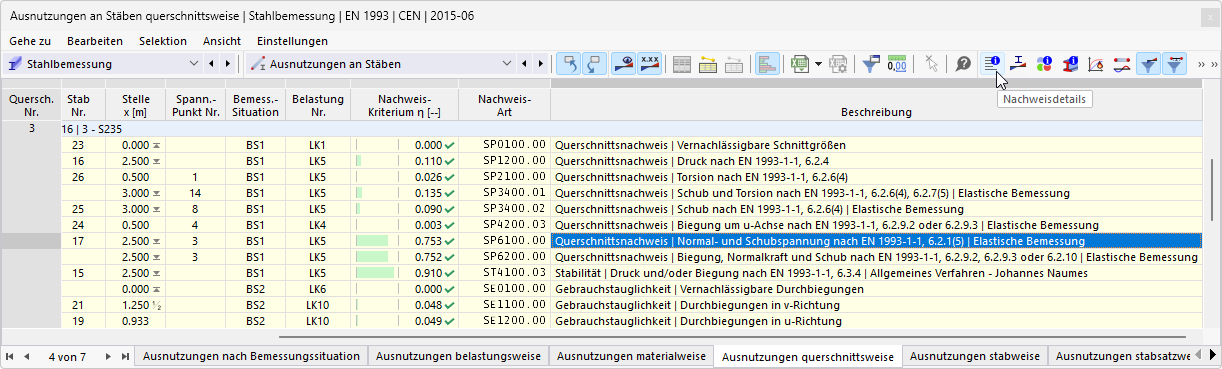Open the Nachweisdetails (design check details) icon
This screenshot has height=369, width=1222.
pyautogui.click(x=992, y=64)
